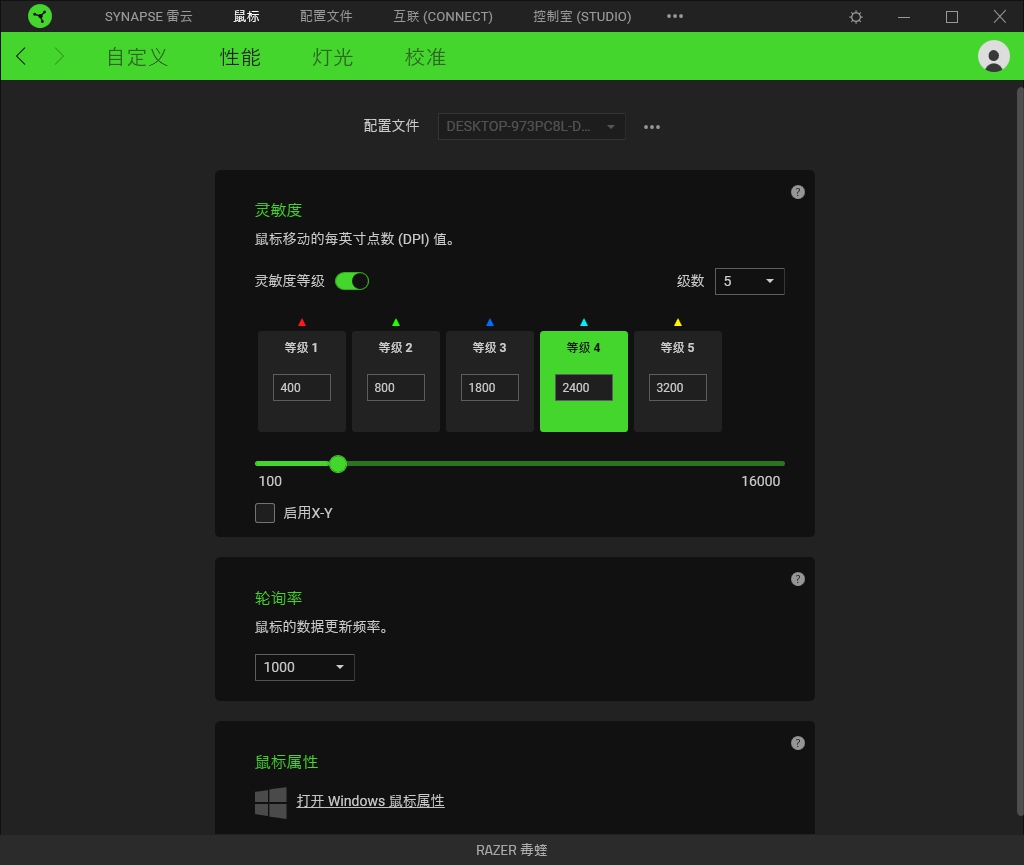The height and width of the screenshot is (865, 1024).
Task: Click the DPI slider handle
Action: coord(338,464)
